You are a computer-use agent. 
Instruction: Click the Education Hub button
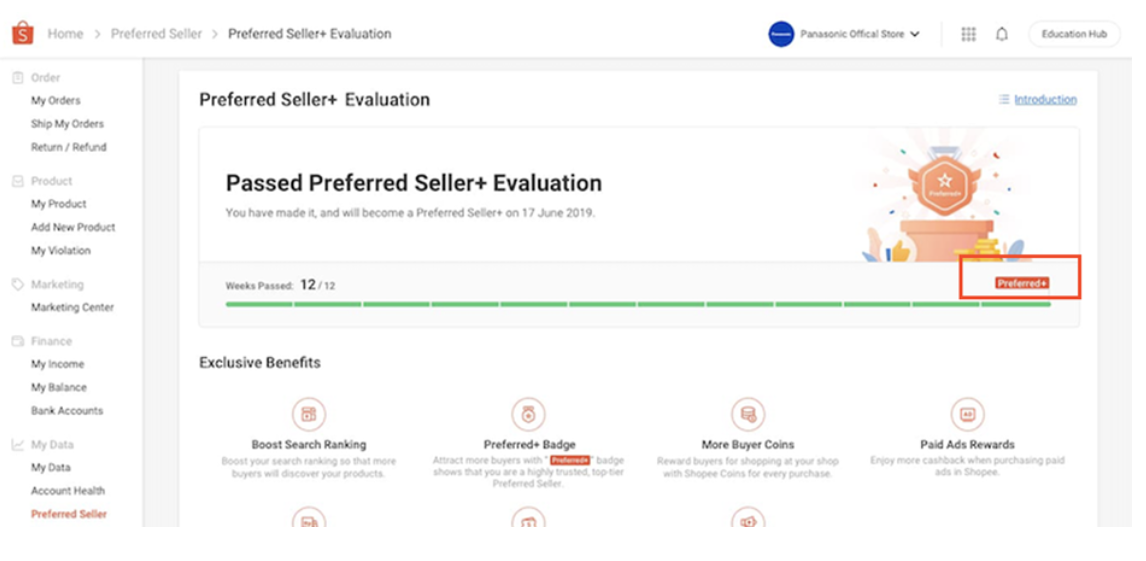[x=1074, y=34]
